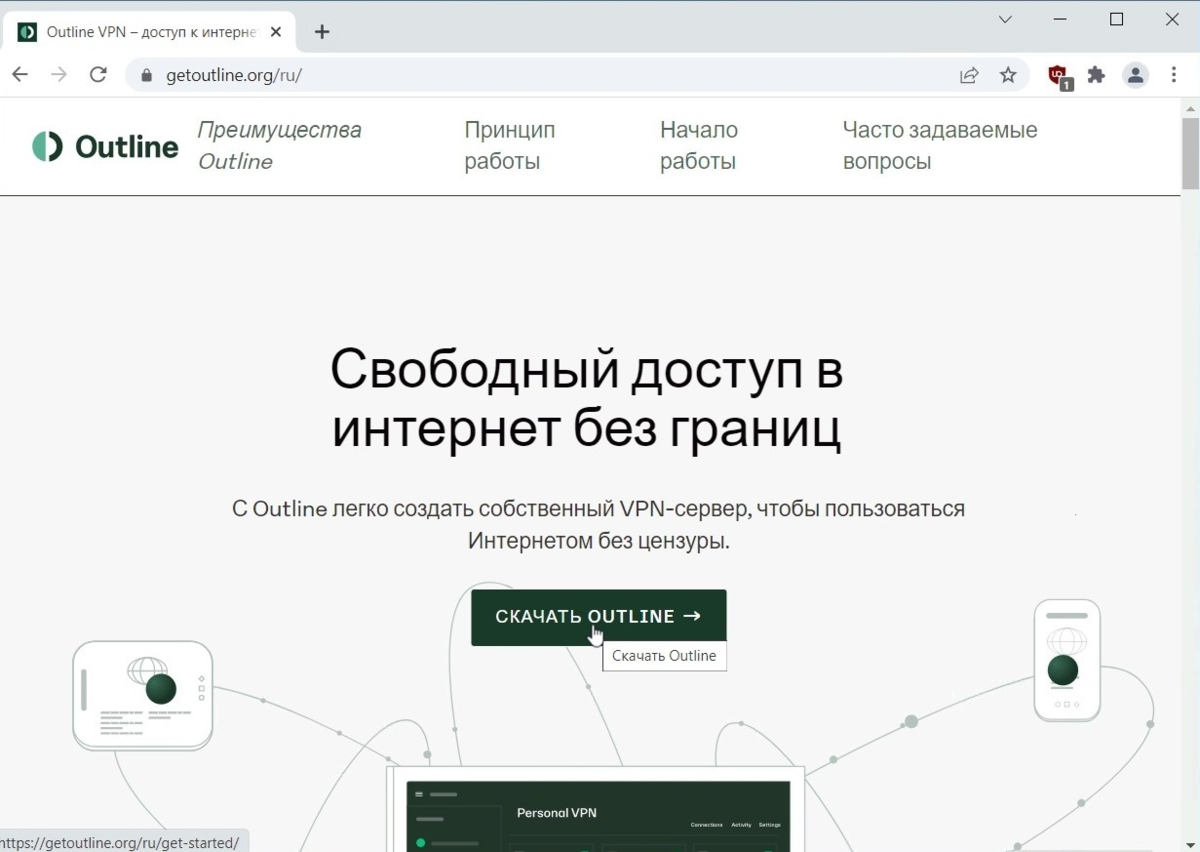
Task: Close the Outline VPN tab
Action: coord(276,32)
